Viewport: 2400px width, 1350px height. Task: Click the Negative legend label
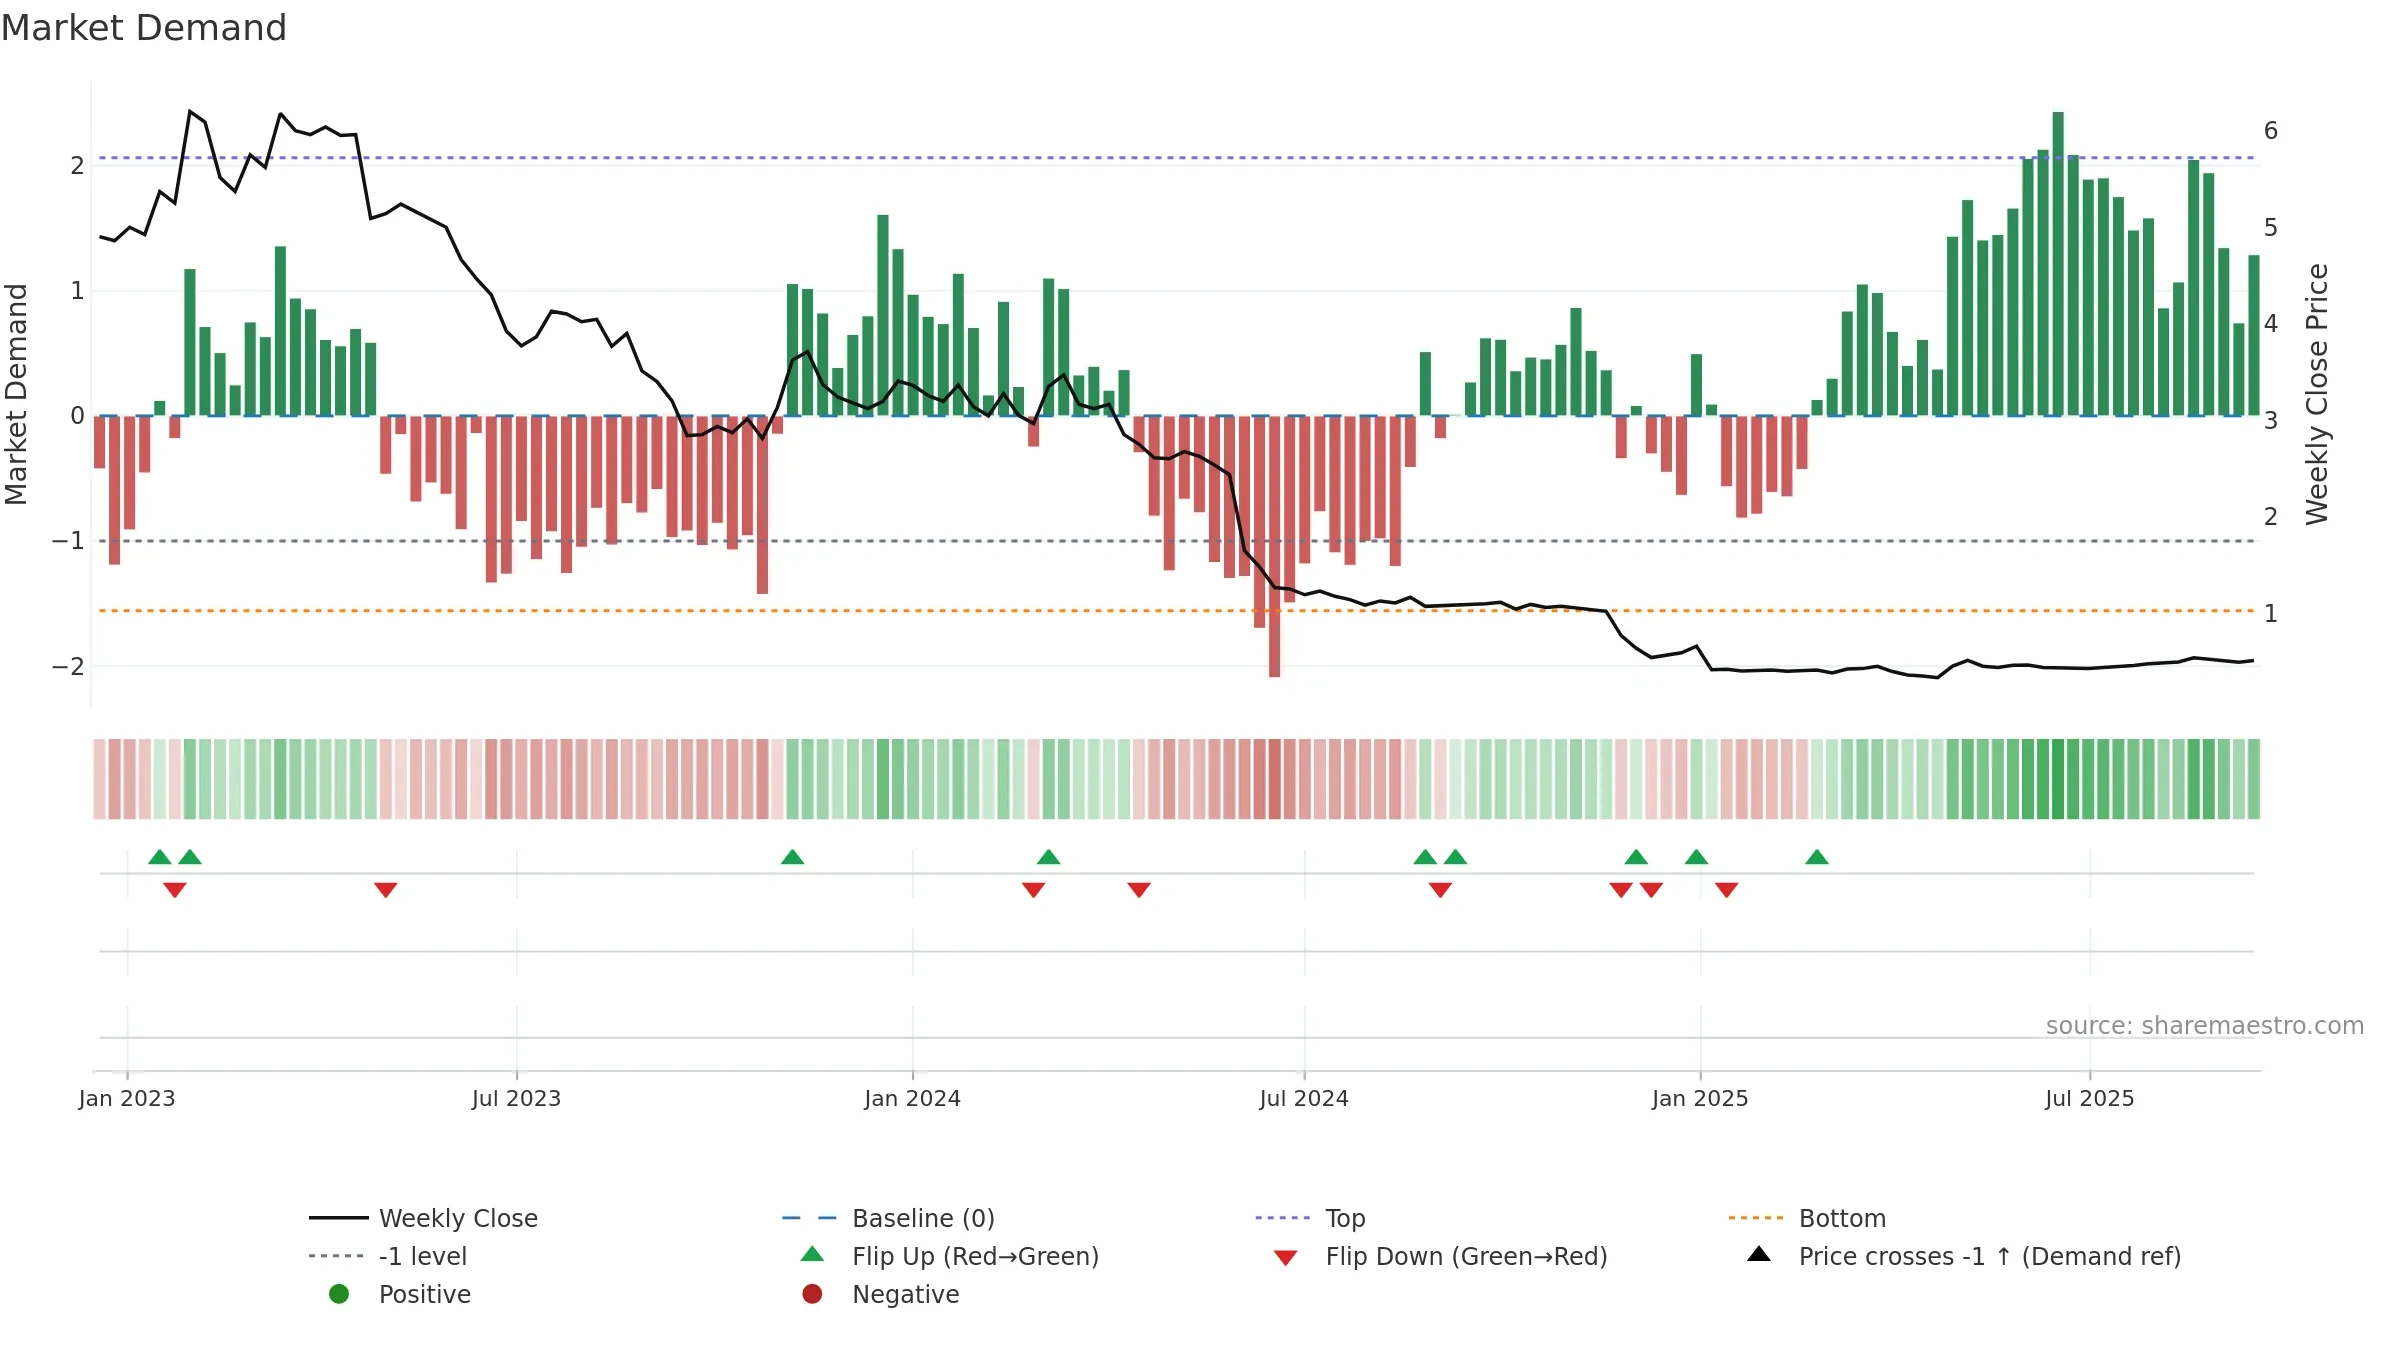pyautogui.click(x=906, y=1294)
